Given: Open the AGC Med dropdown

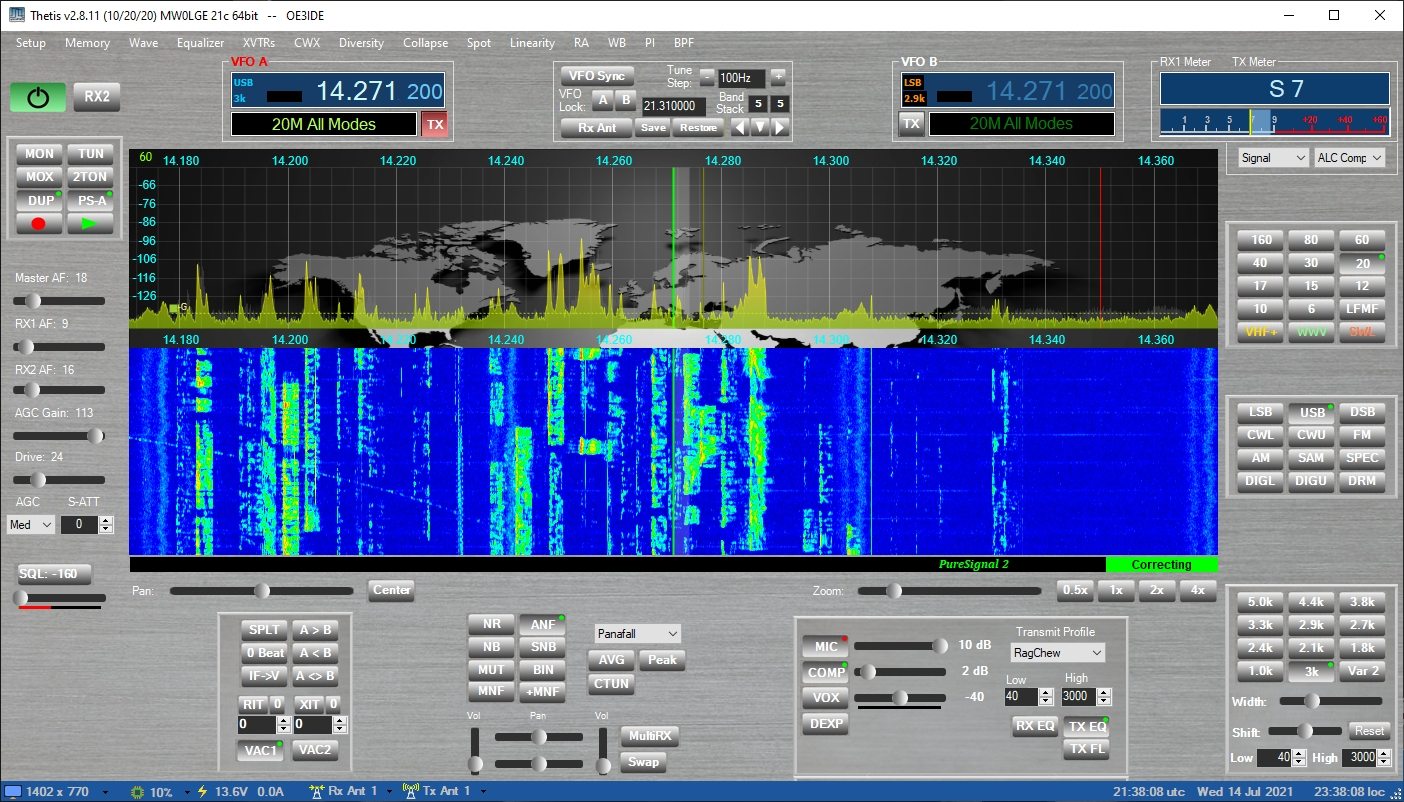Looking at the screenshot, I should coord(30,525).
